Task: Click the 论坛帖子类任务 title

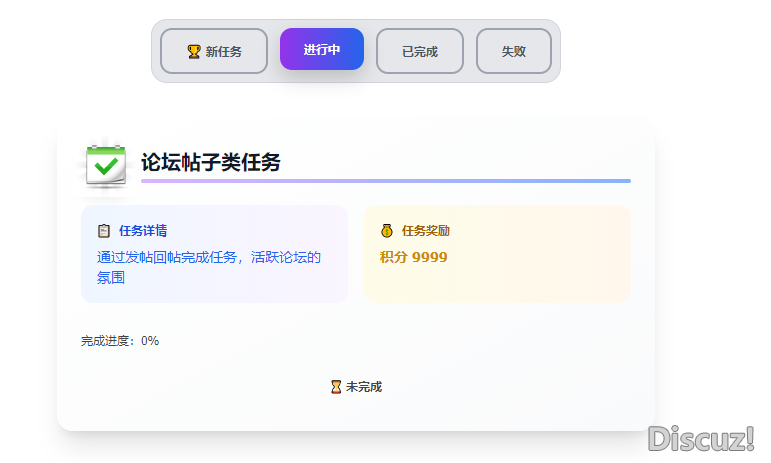Action: [211, 162]
